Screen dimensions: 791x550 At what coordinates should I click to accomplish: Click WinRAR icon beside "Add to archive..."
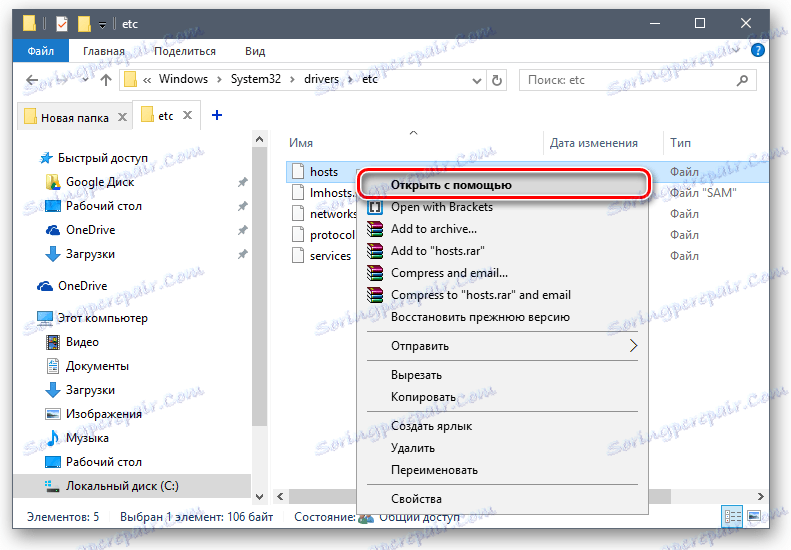[x=375, y=229]
